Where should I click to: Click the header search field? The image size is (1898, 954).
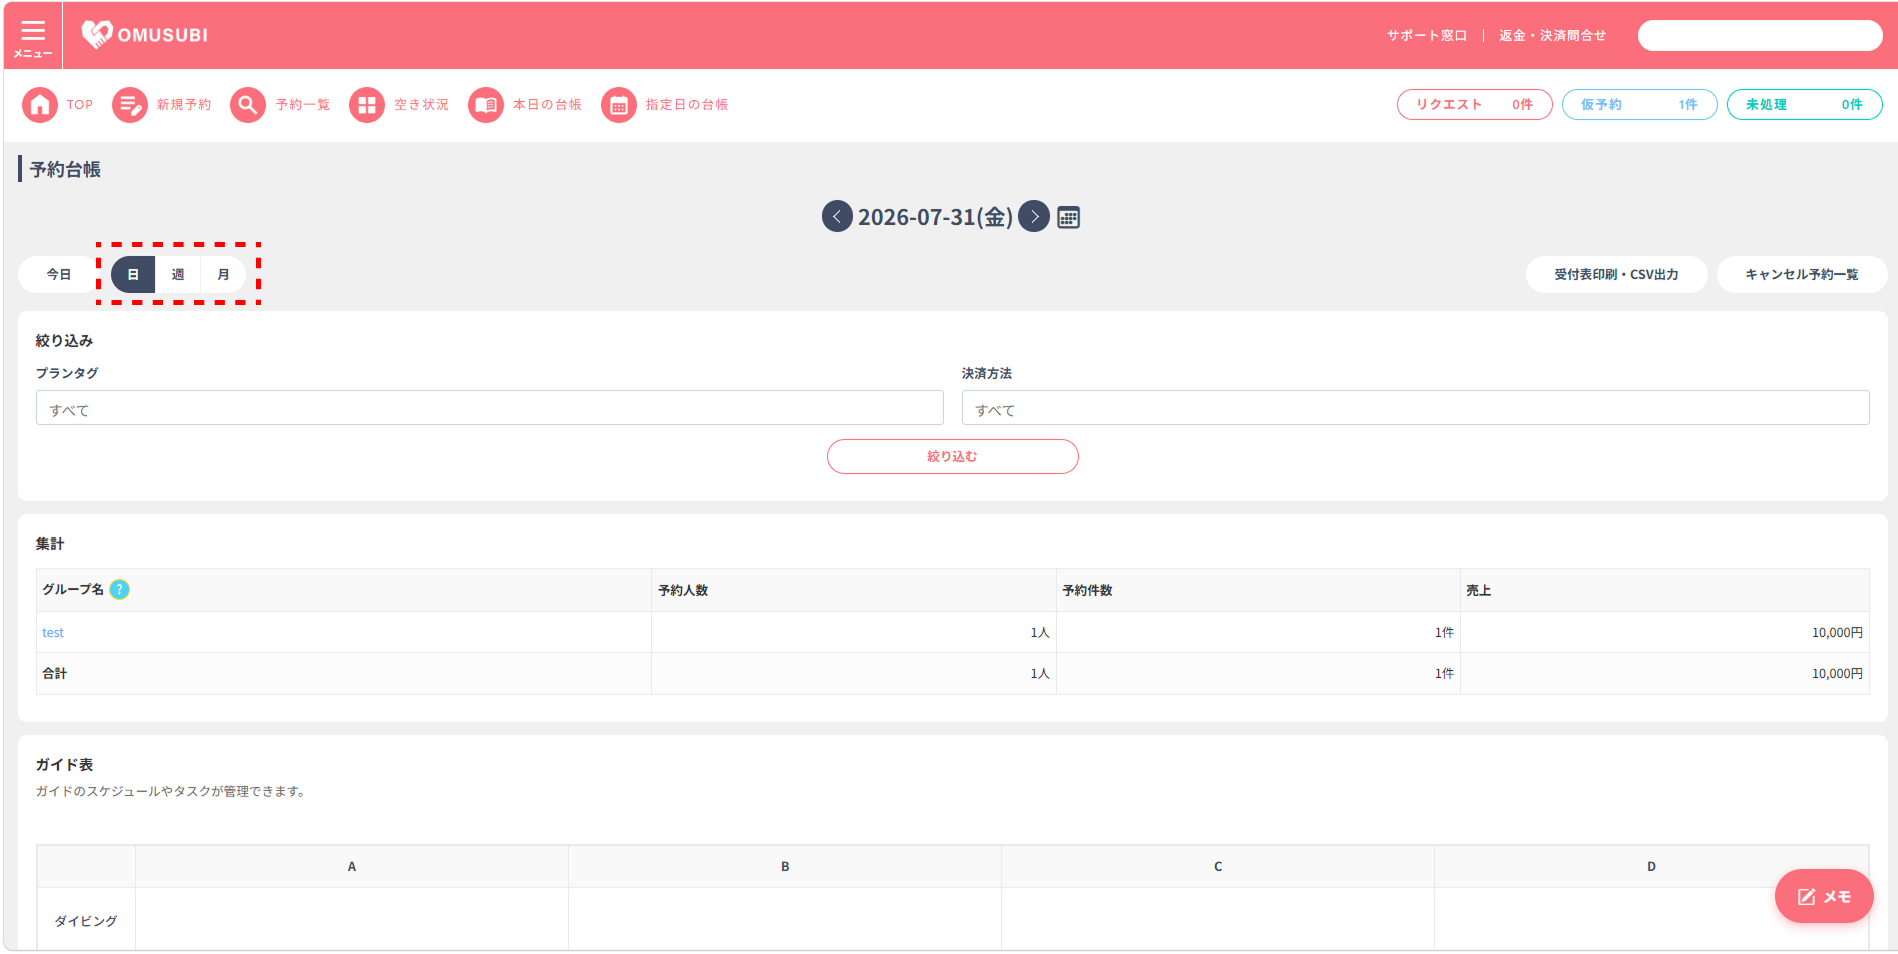1760,35
